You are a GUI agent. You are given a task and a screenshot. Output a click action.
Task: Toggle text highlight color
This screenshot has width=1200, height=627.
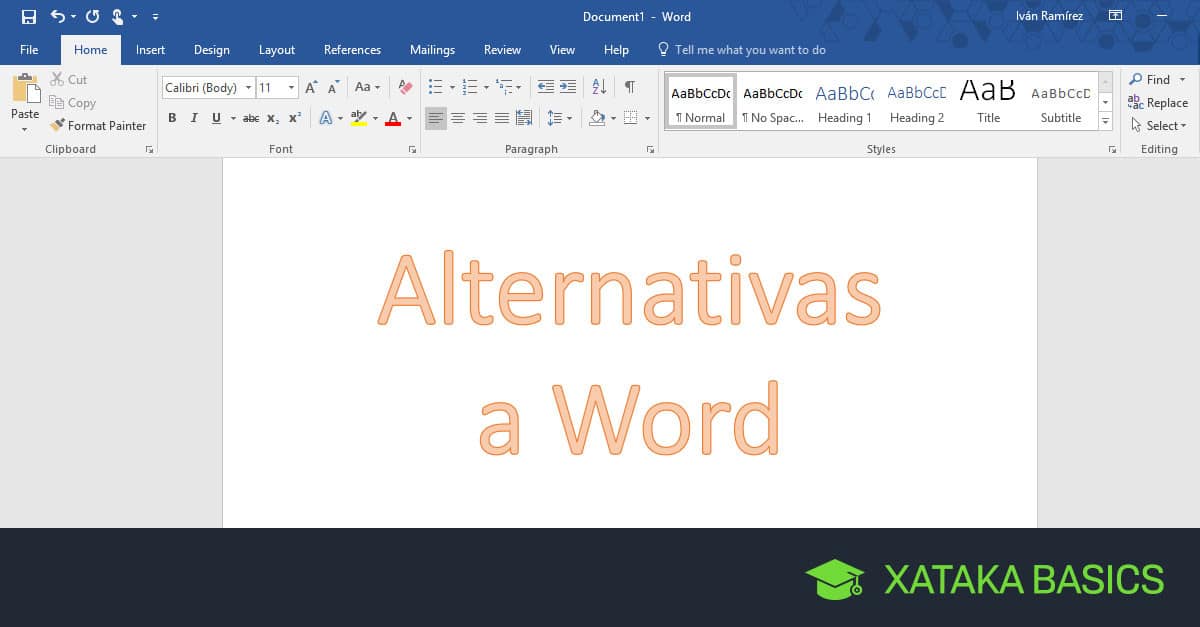click(x=359, y=118)
